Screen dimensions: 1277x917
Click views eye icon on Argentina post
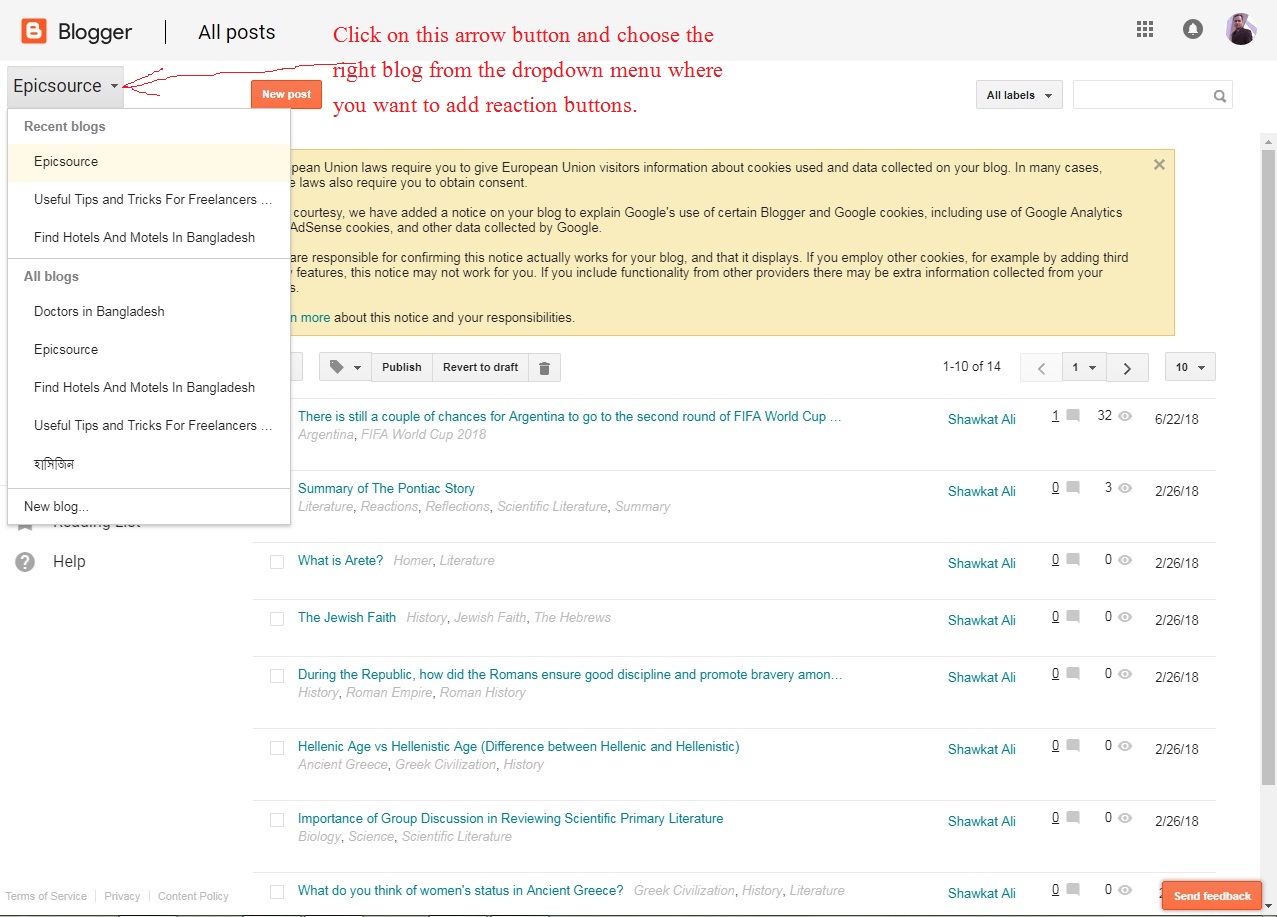pyautogui.click(x=1125, y=416)
